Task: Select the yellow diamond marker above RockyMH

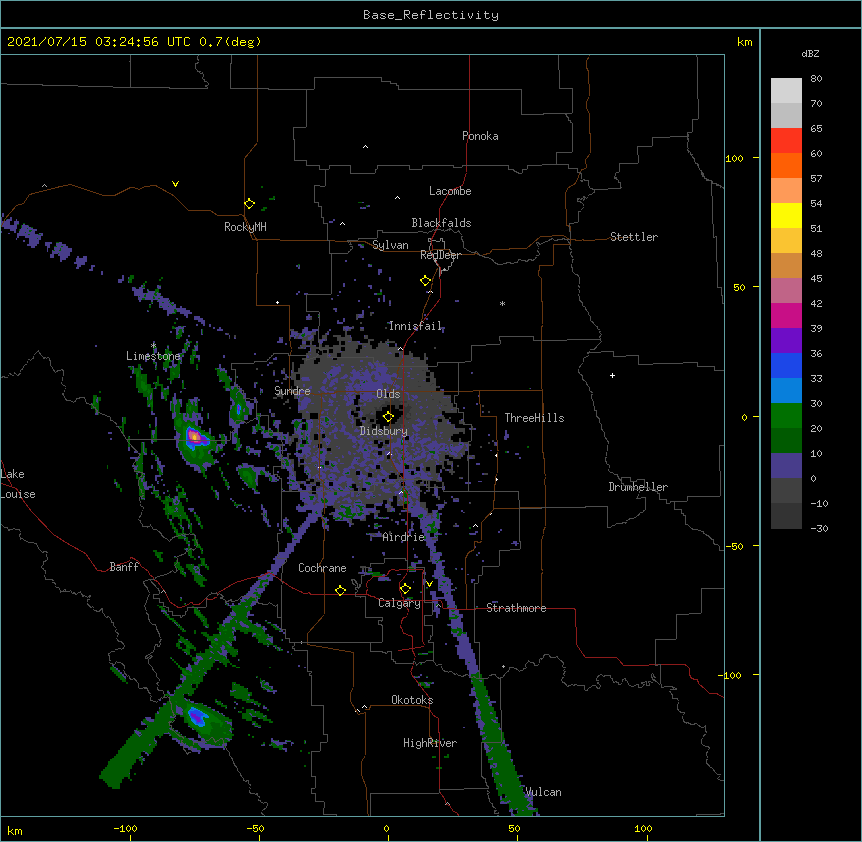Action: click(x=249, y=204)
